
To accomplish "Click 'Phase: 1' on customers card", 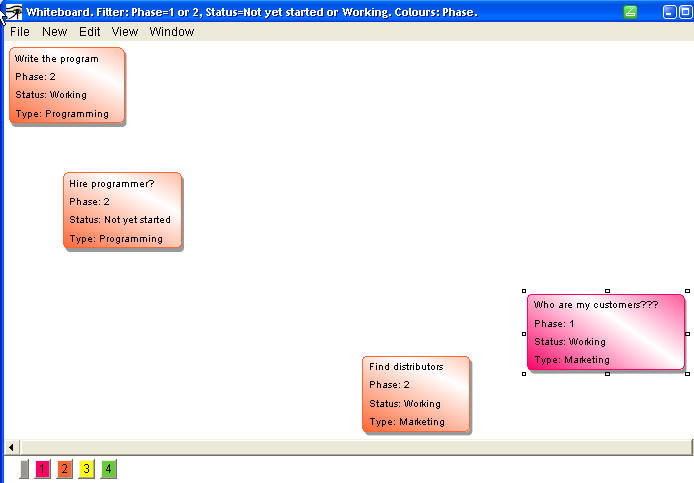I will tap(554, 324).
